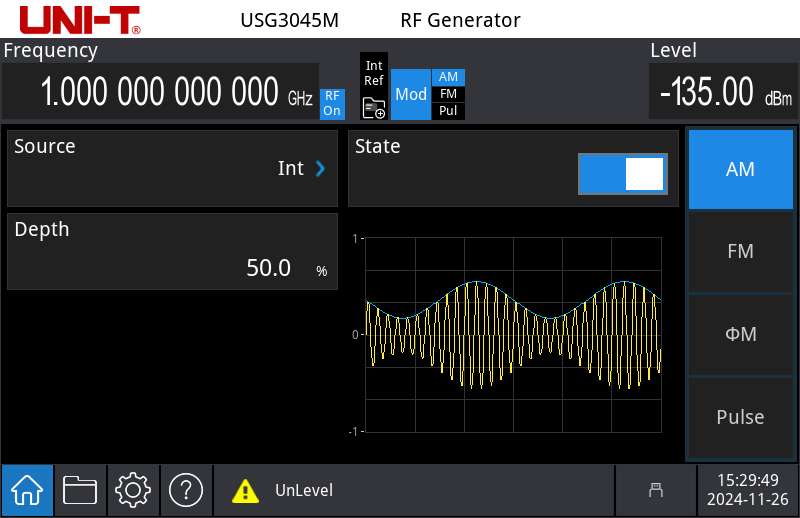Click the AM sidebar button

[x=740, y=169]
